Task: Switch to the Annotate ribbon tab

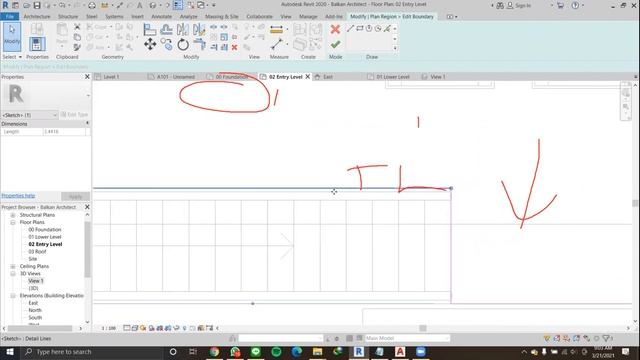Action: coord(162,16)
